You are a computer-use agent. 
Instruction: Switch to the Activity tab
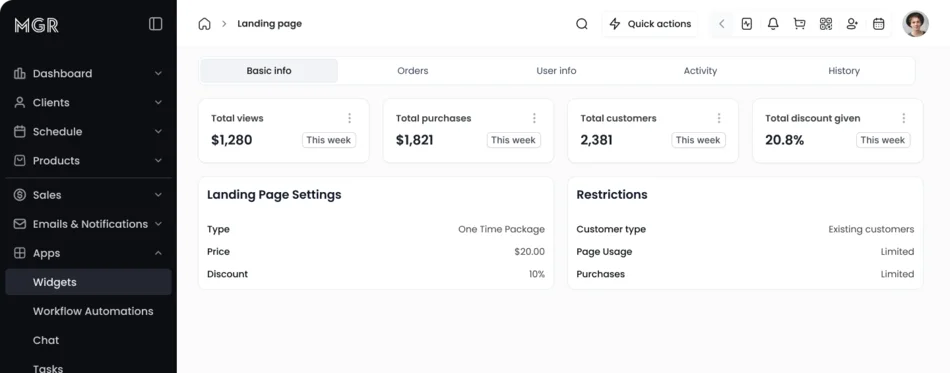click(x=700, y=71)
